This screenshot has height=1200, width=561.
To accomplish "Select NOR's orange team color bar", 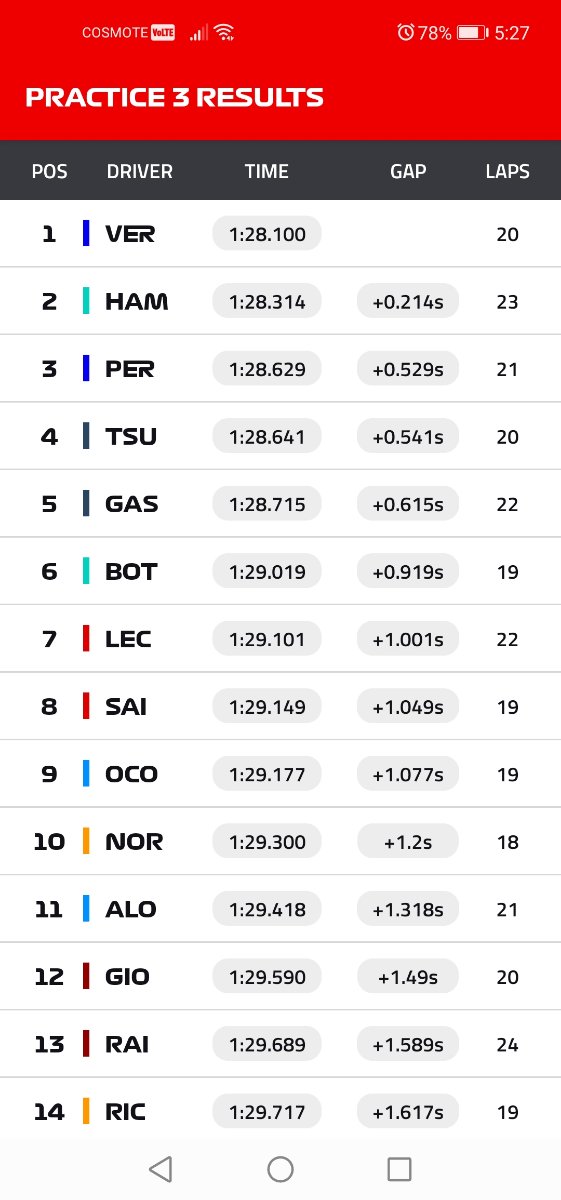I will 86,841.
